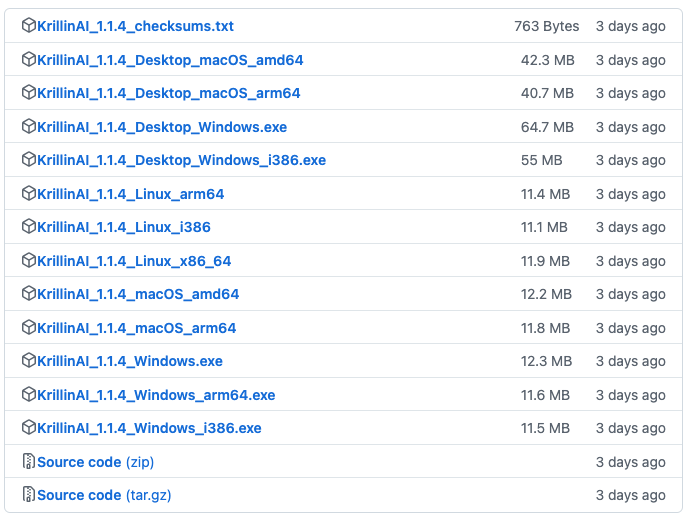Viewport: 689px width, 520px height.
Task: Click the 64.7 MB size value
Action: [x=548, y=127]
